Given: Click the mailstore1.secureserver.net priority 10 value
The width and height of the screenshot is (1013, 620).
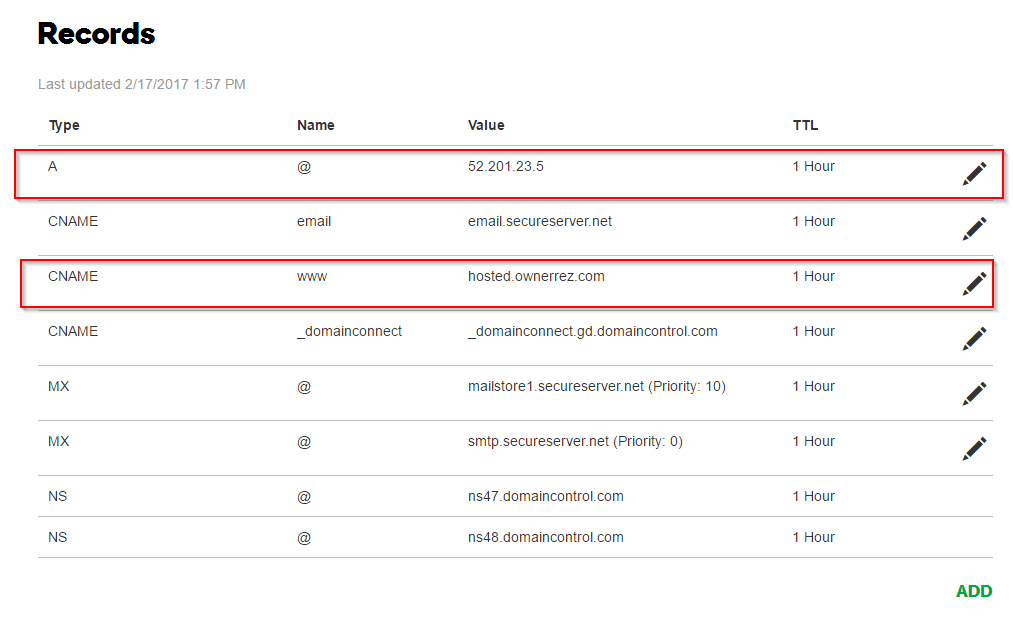Looking at the screenshot, I should click(x=596, y=386).
